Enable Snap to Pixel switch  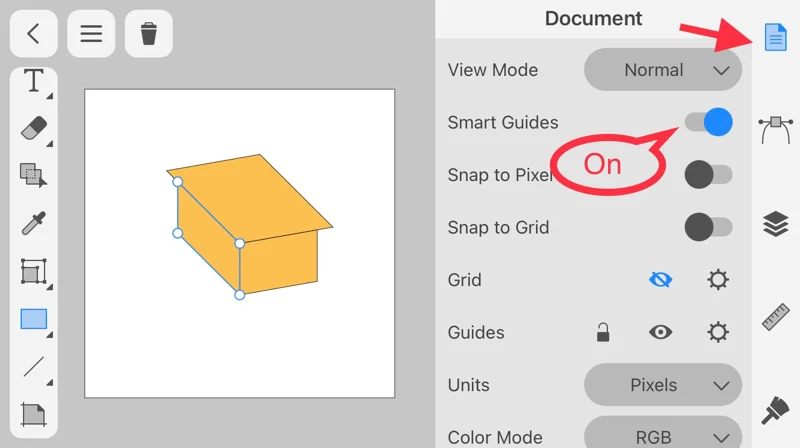[x=708, y=175]
